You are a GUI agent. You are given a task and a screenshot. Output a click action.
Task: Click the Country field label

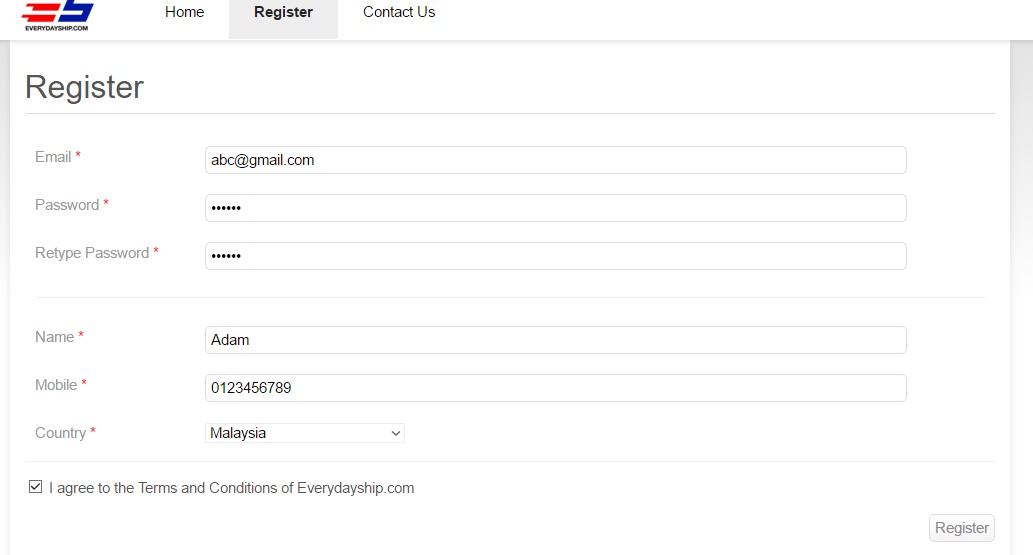pos(61,433)
